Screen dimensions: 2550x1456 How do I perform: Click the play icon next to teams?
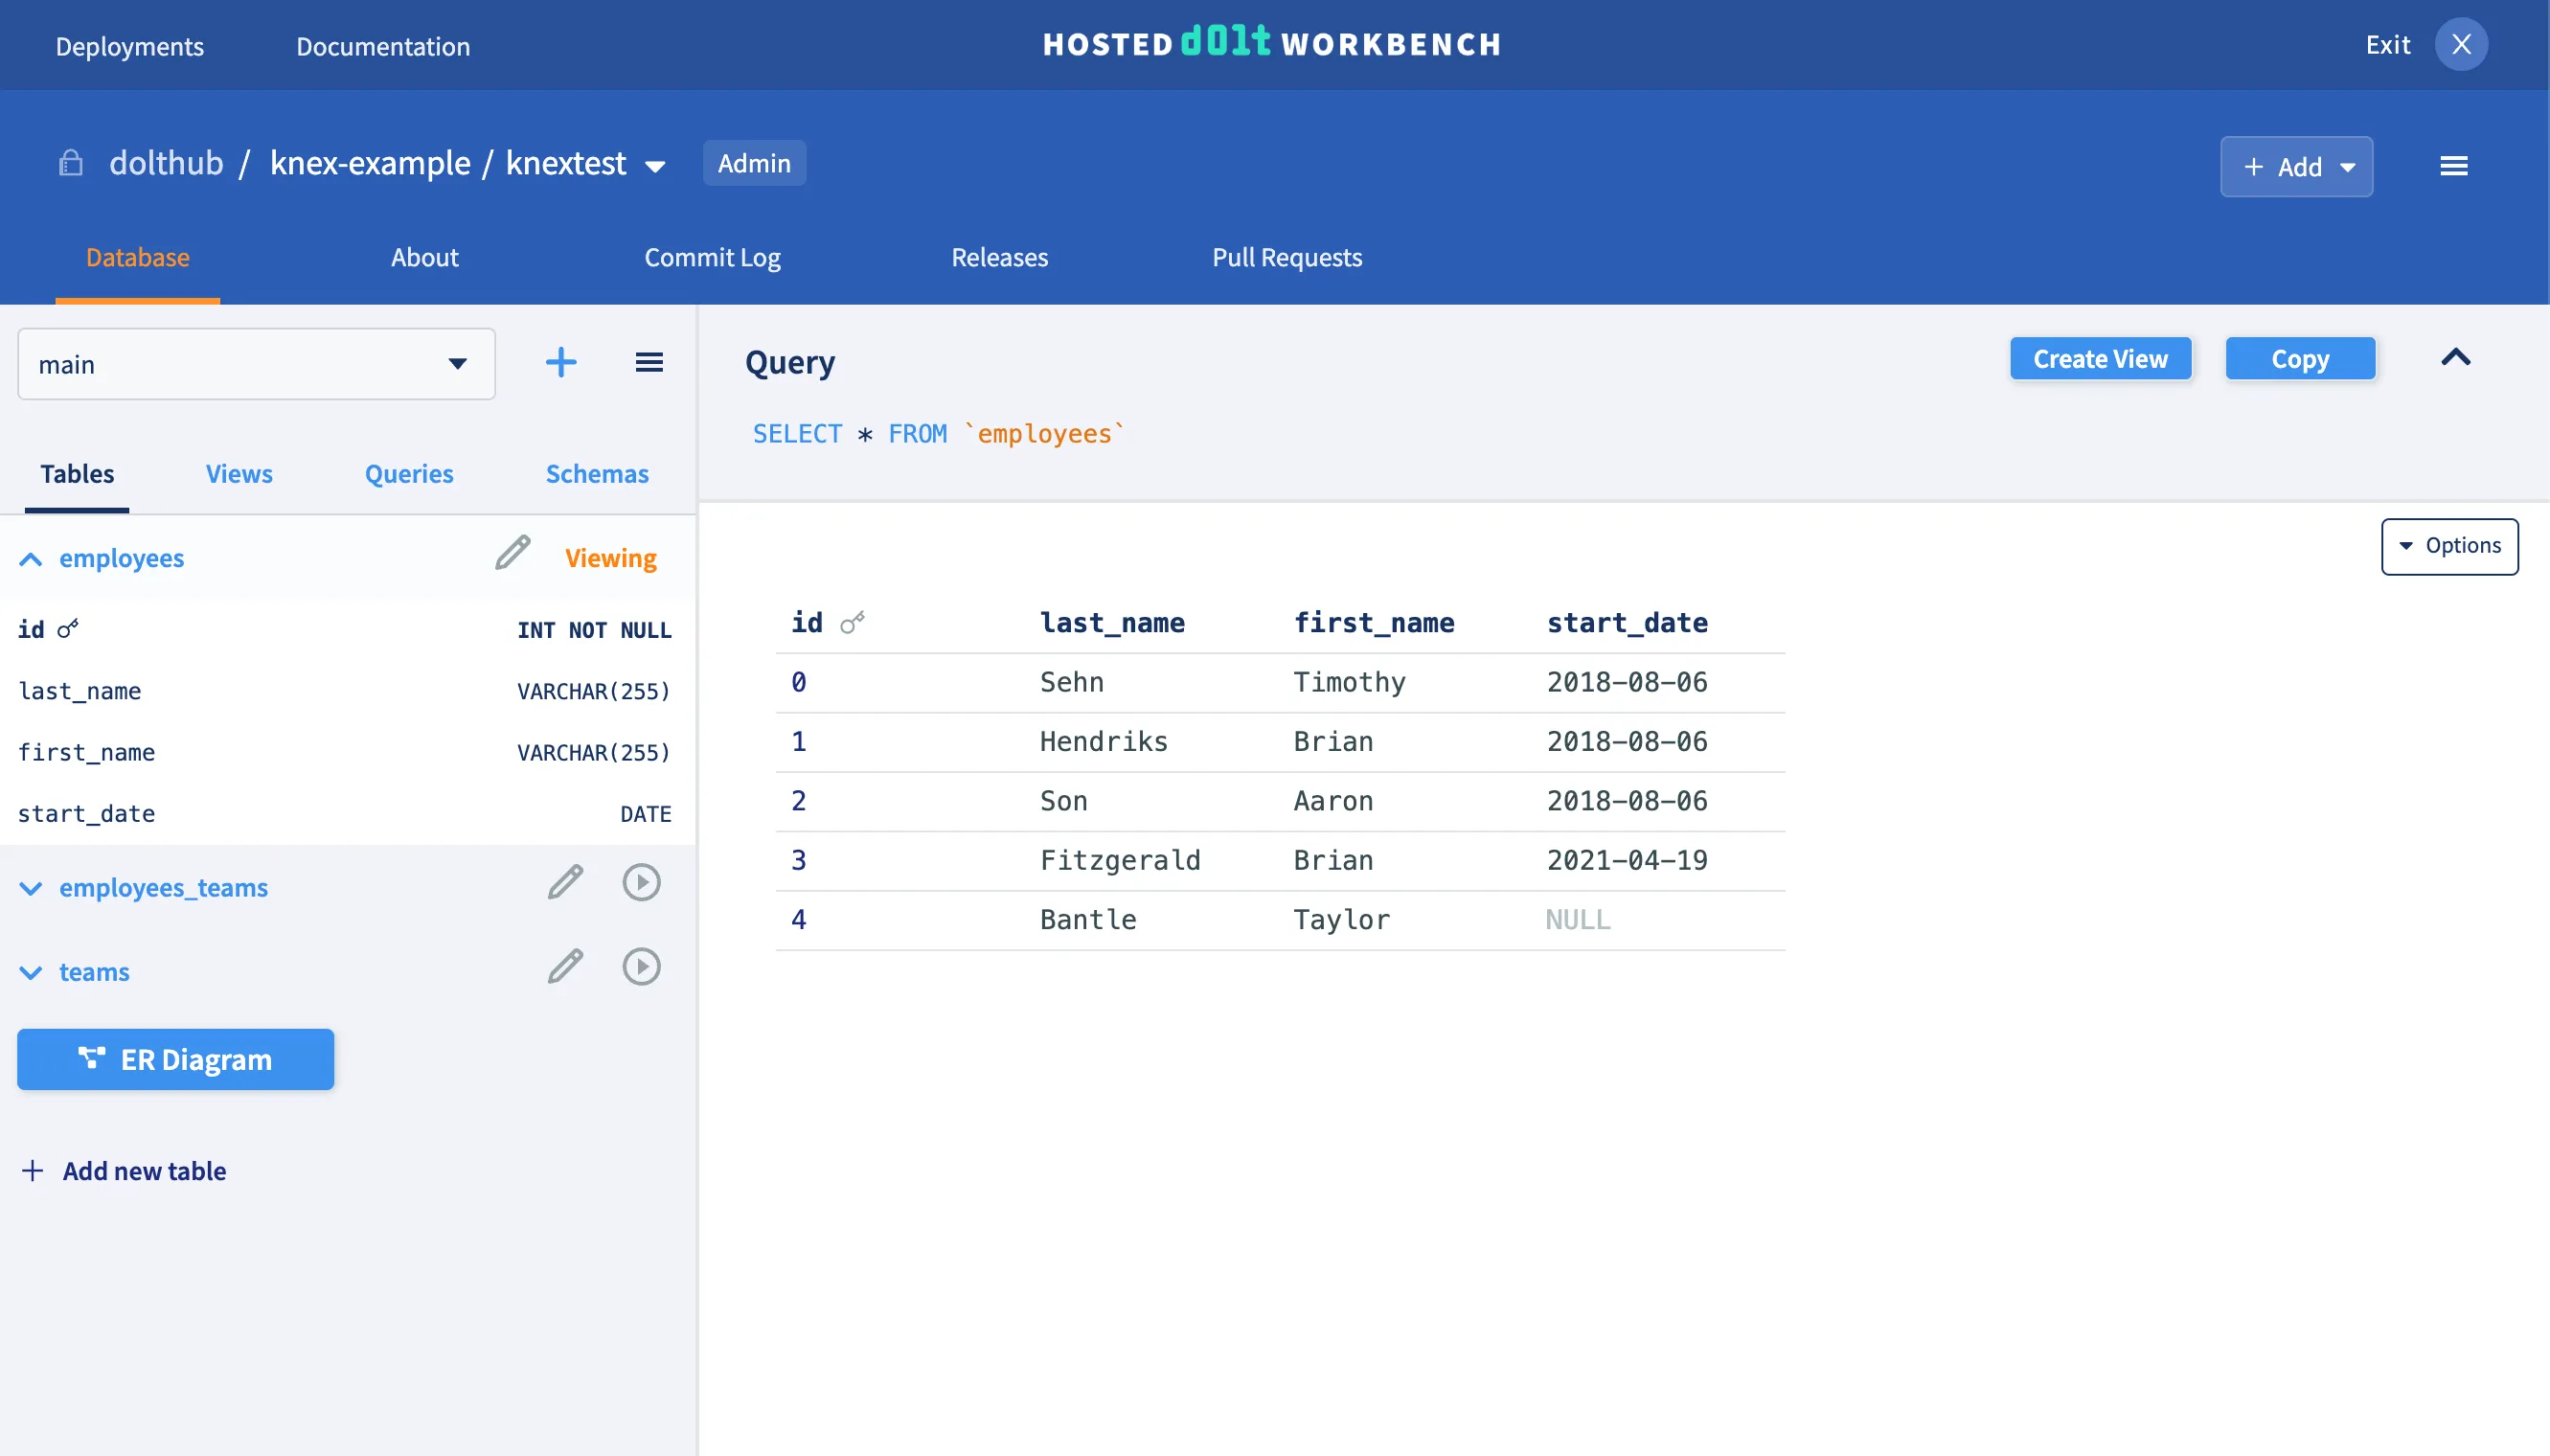pyautogui.click(x=641, y=967)
